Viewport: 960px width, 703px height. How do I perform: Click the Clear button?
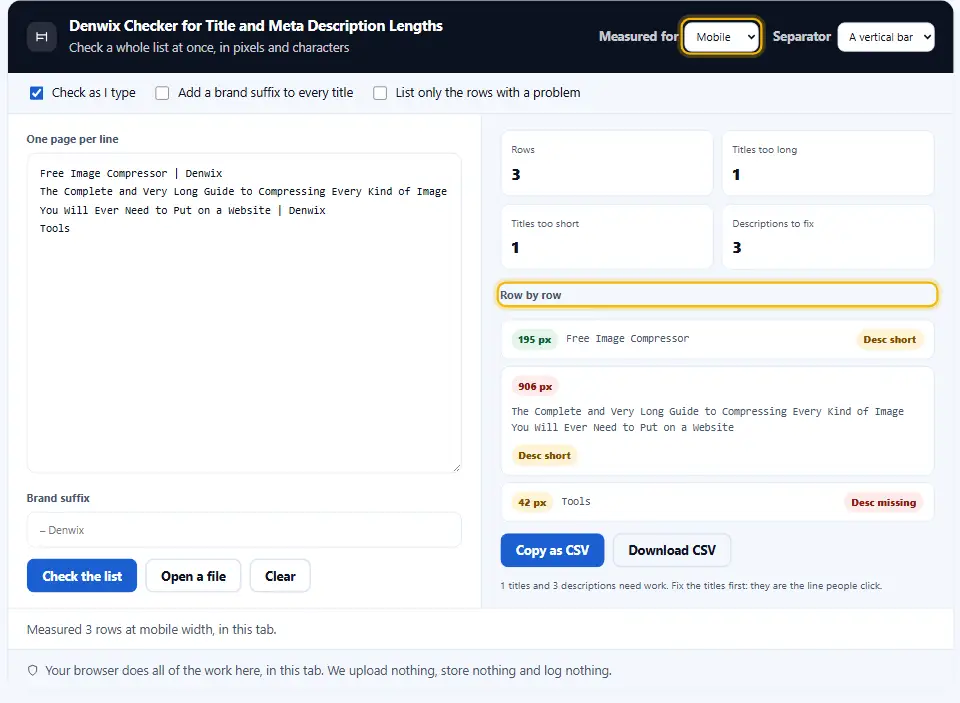[280, 576]
